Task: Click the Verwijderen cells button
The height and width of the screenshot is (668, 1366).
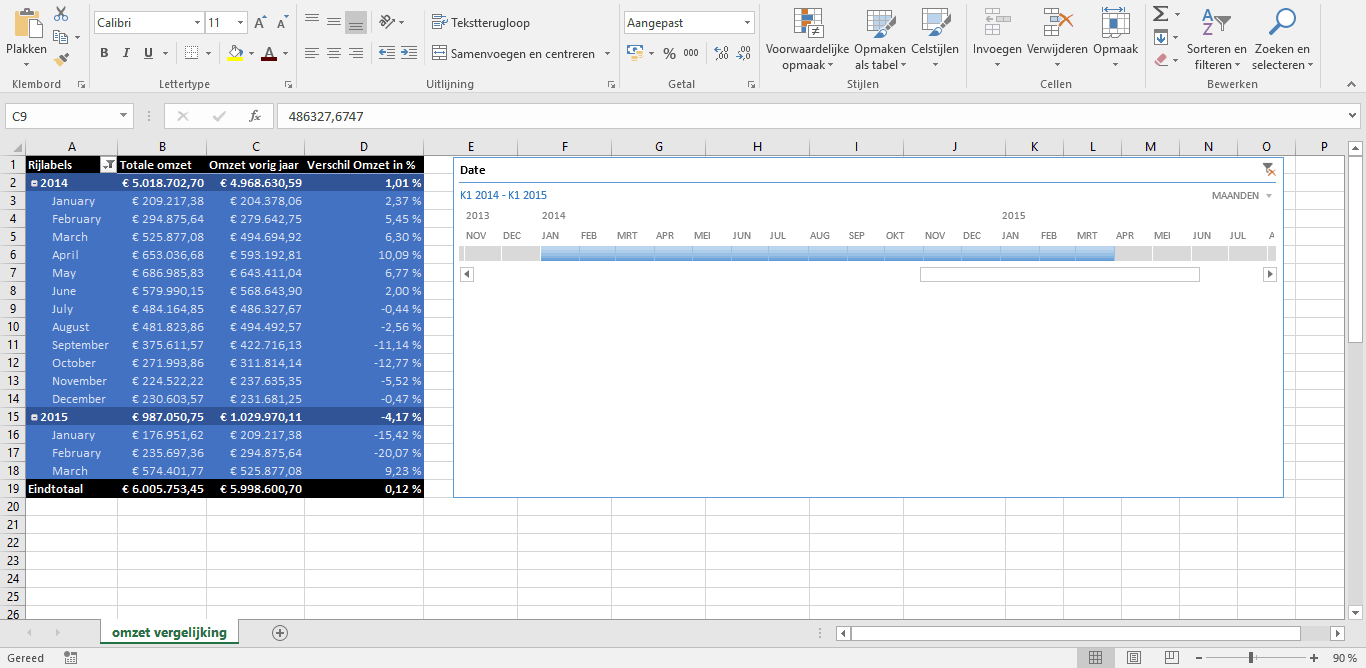Action: (x=1057, y=40)
